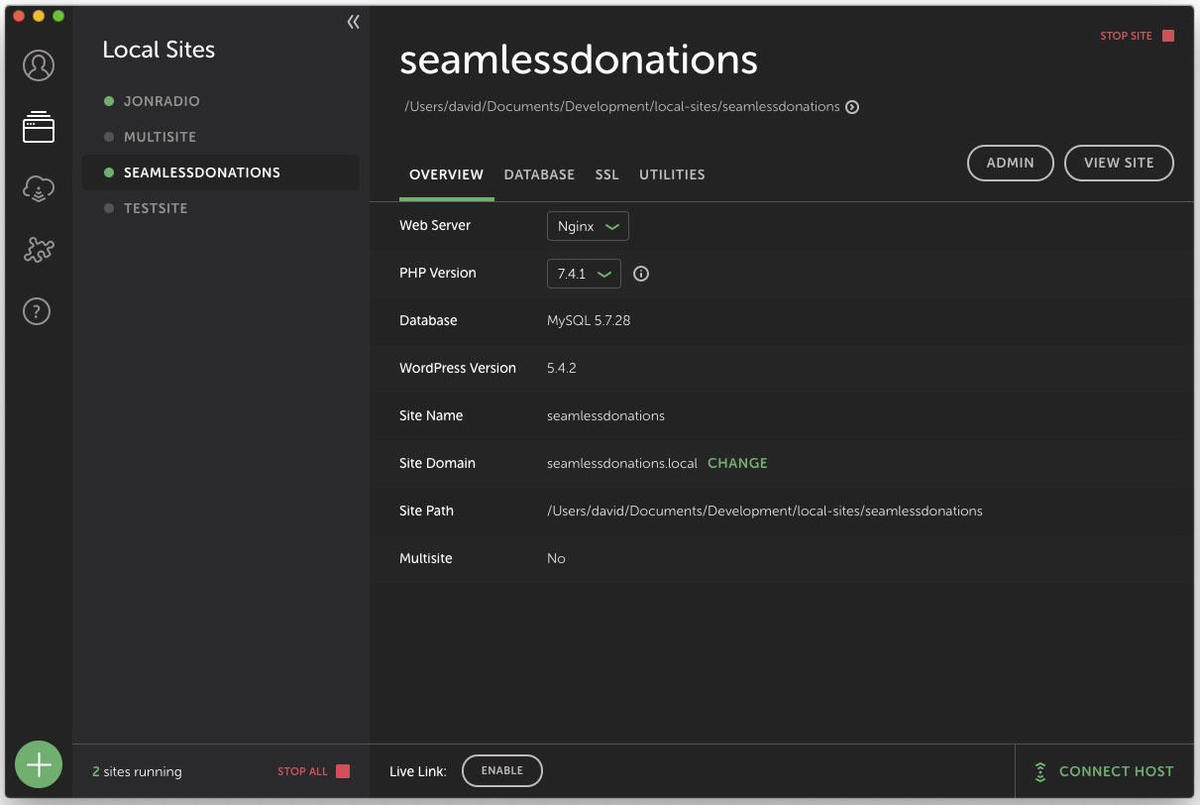This screenshot has width=1200, height=805.
Task: Select the JONRADIO site in list
Action: click(161, 101)
